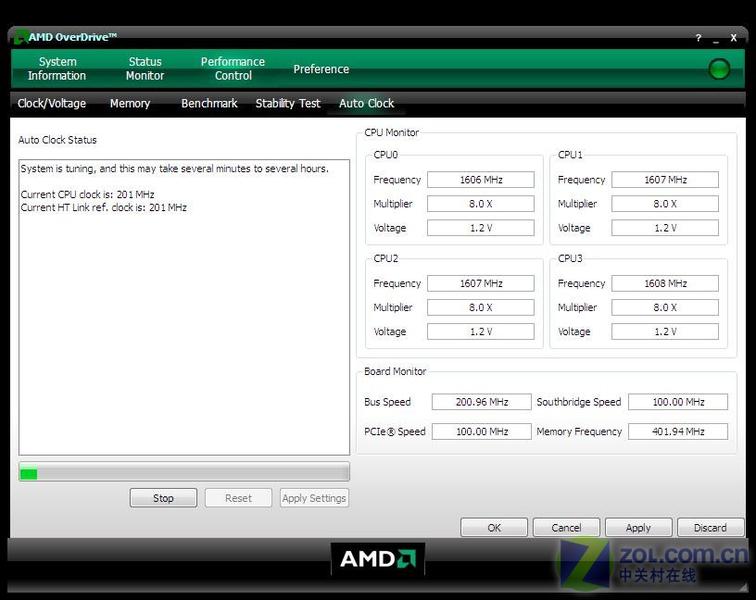Click the CPU1 Voltage value field

(665, 228)
